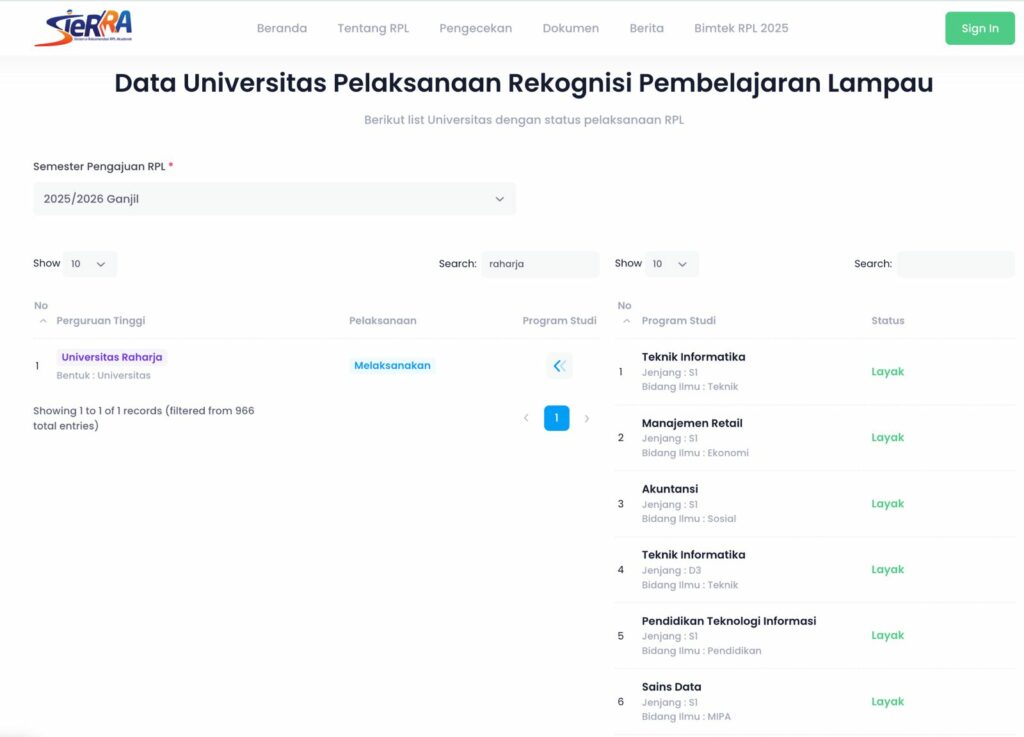Click the university search field containing raharja
This screenshot has height=737, width=1024.
[x=540, y=264]
